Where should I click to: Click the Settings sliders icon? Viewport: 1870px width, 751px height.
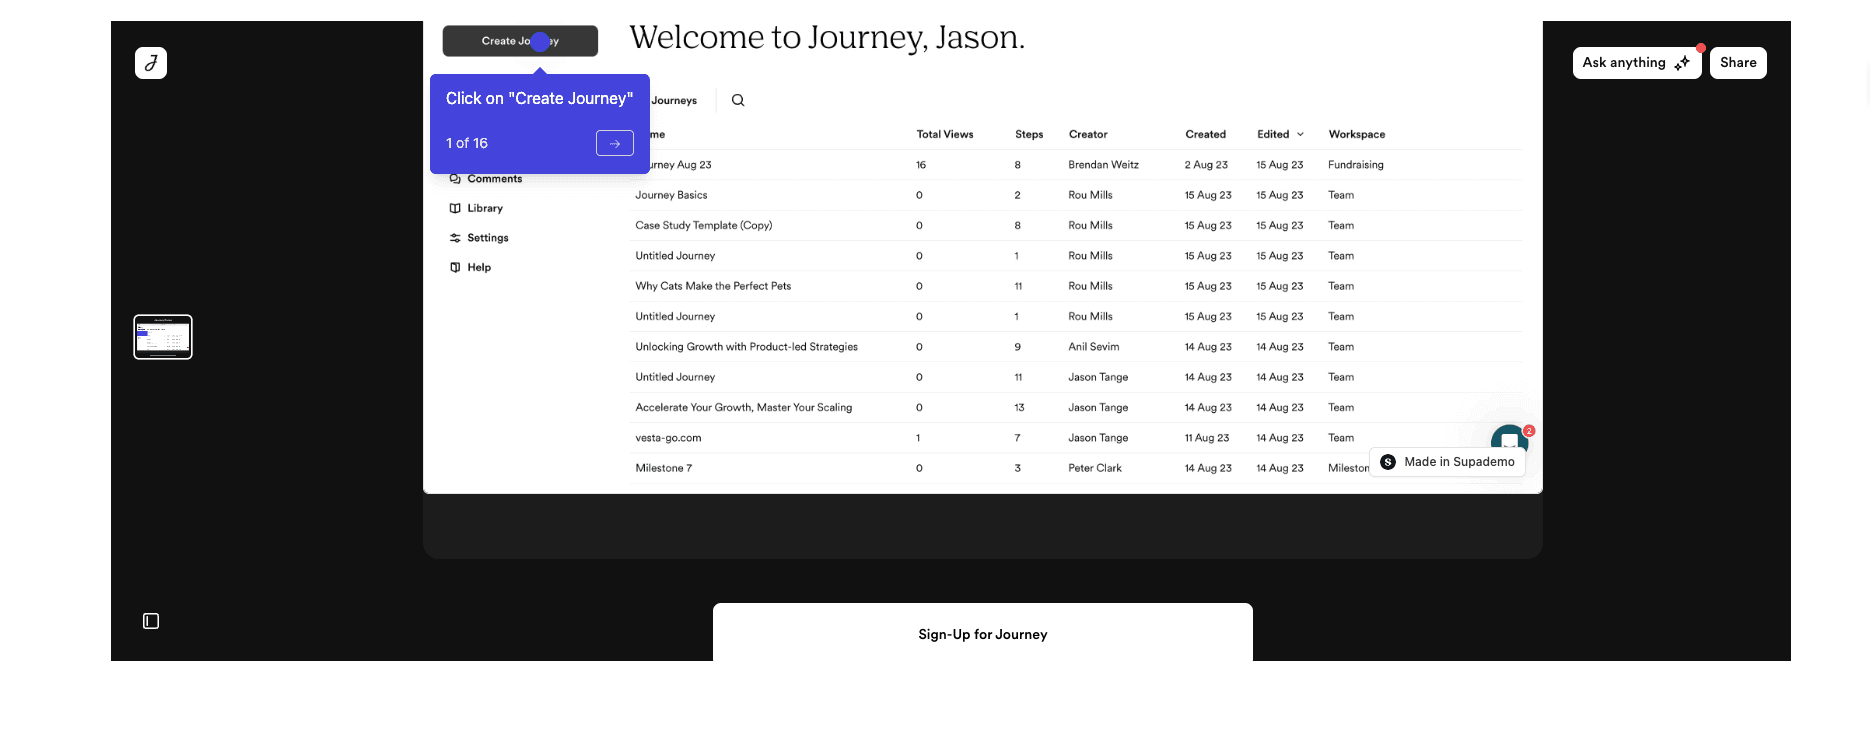pos(455,238)
